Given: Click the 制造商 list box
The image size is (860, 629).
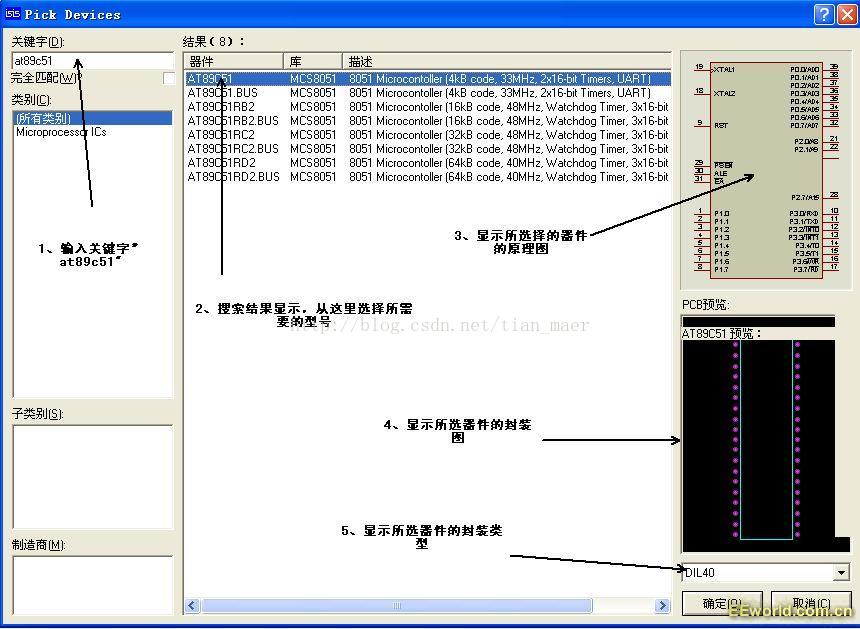Looking at the screenshot, I should pos(93,585).
